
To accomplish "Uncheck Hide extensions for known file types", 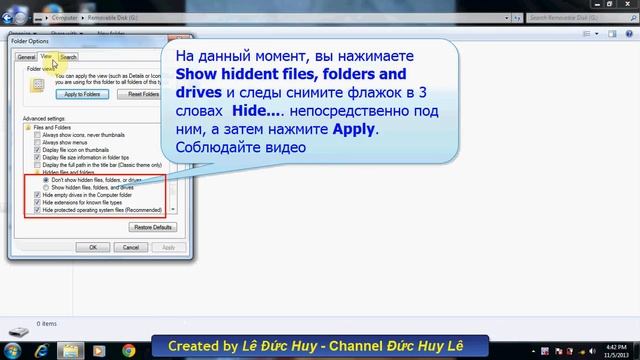I will (37, 202).
